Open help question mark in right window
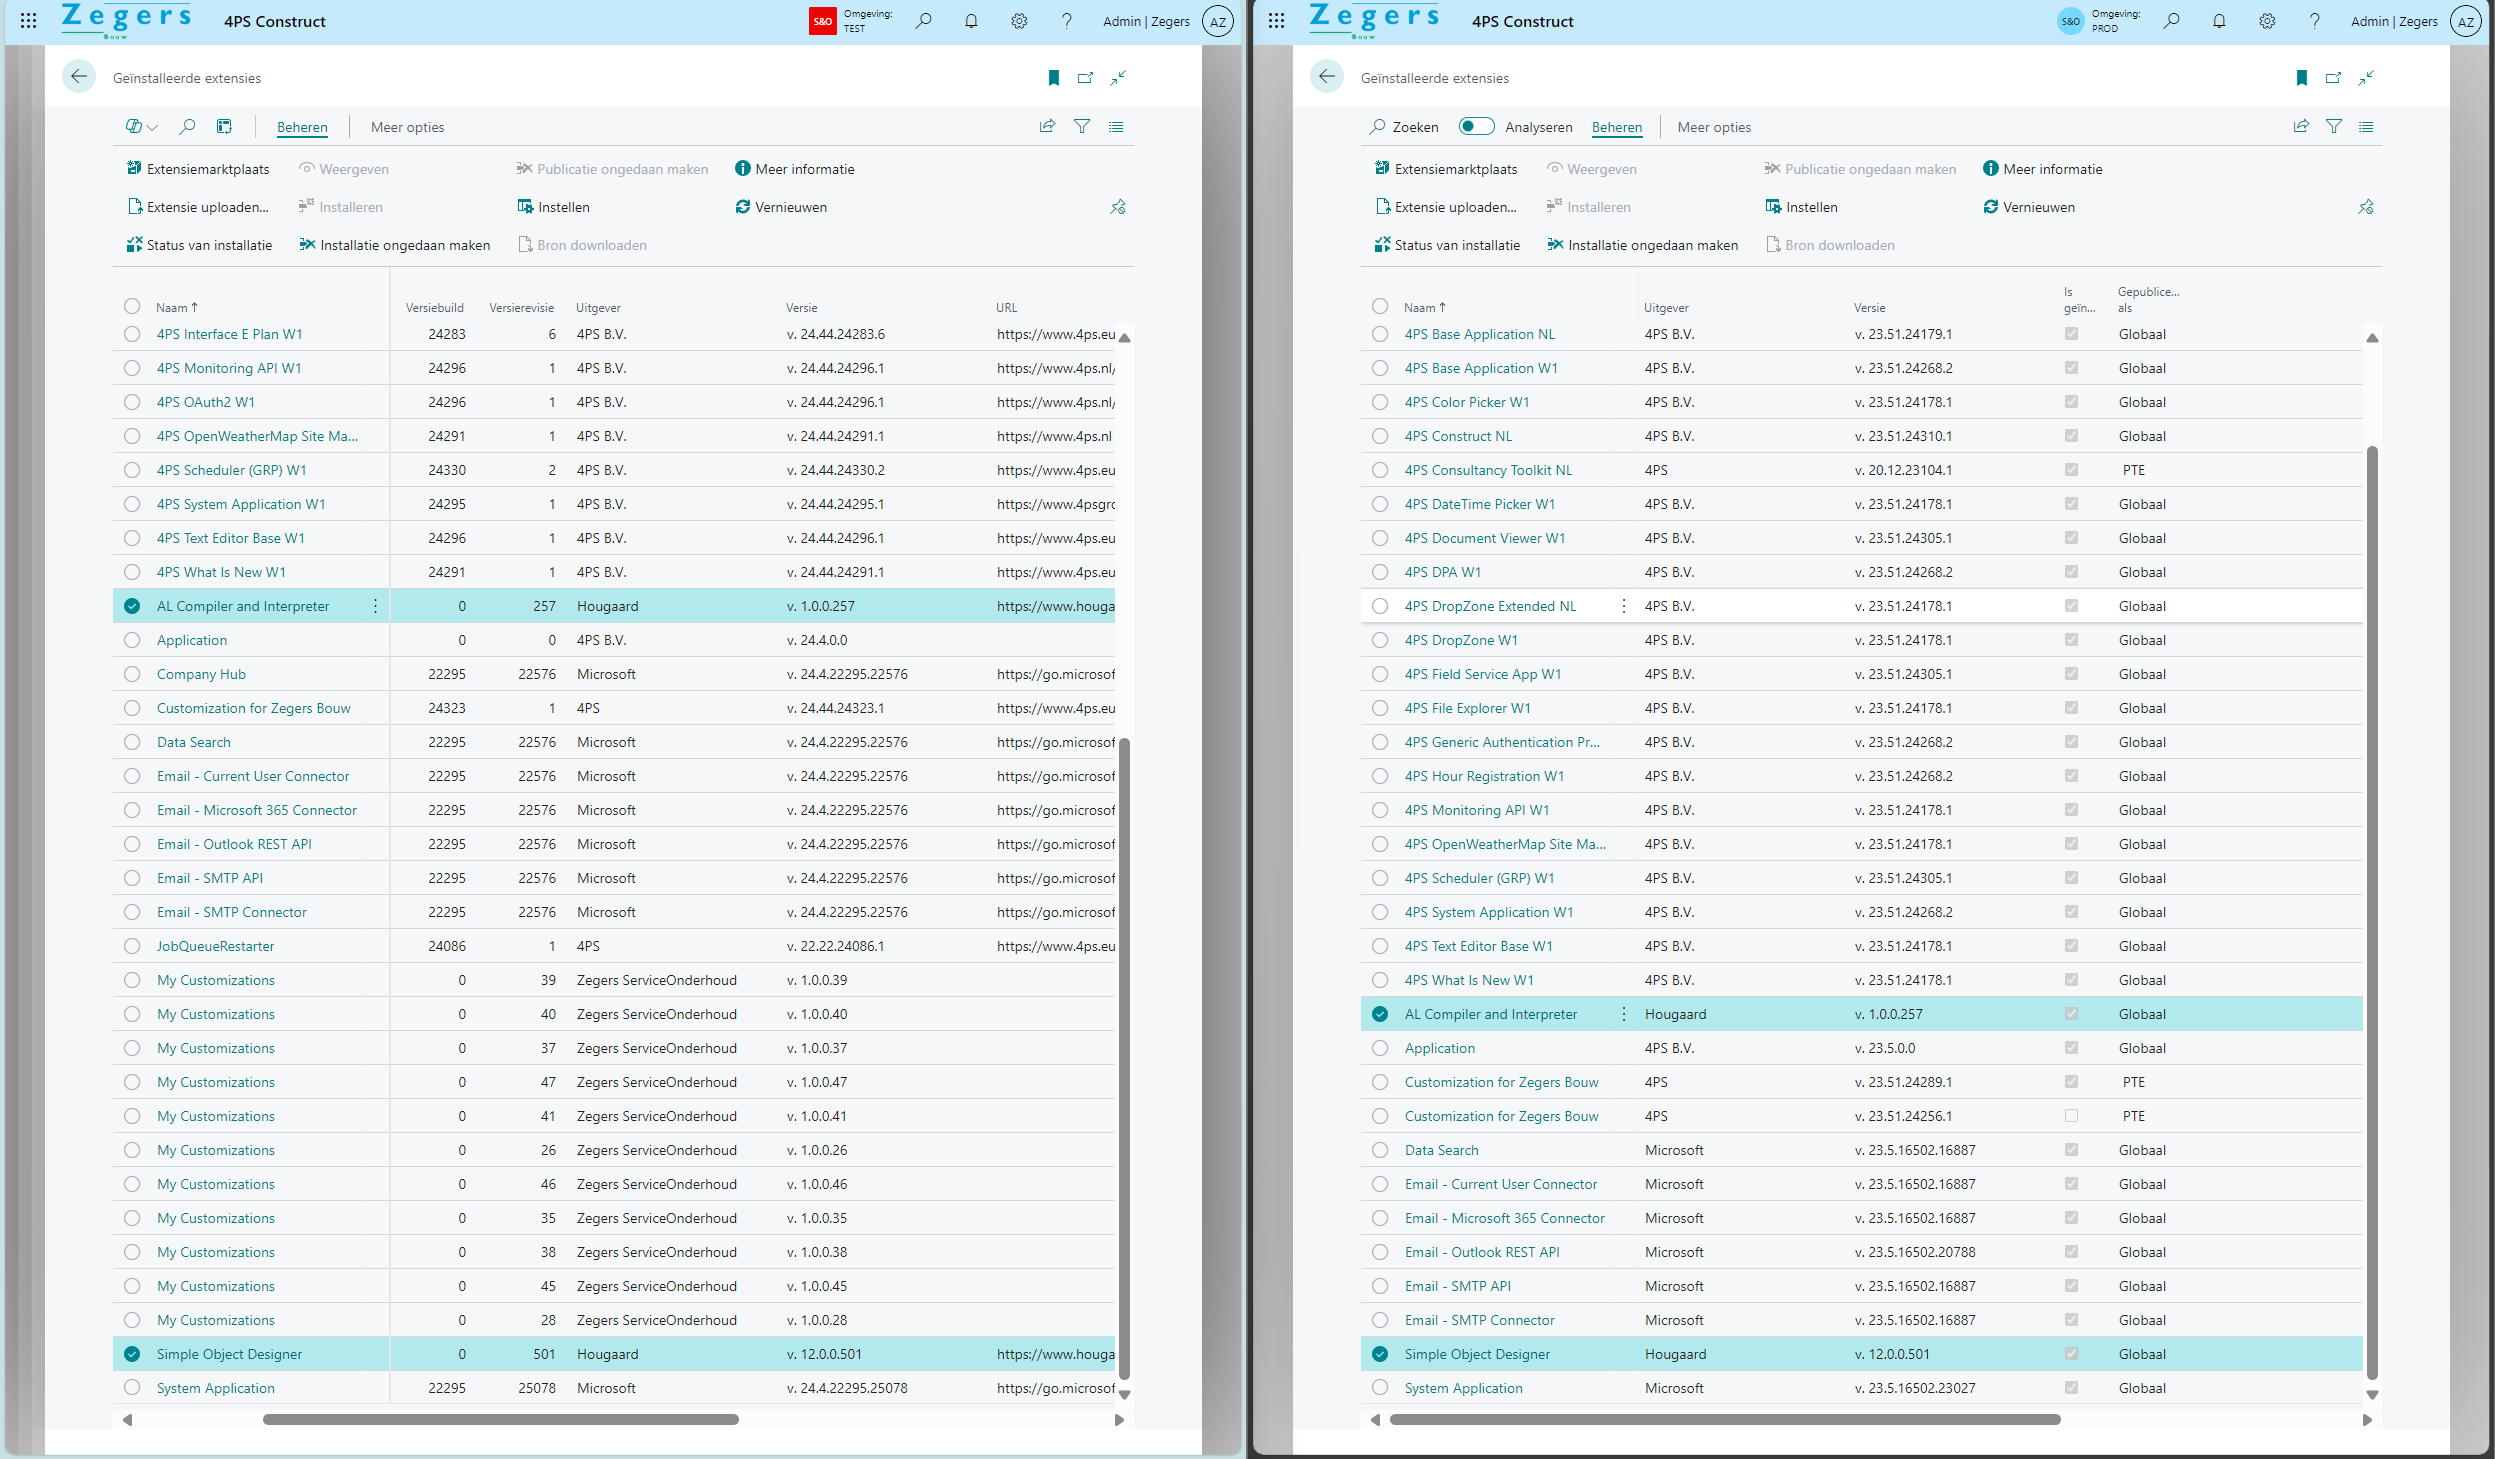 point(2315,21)
